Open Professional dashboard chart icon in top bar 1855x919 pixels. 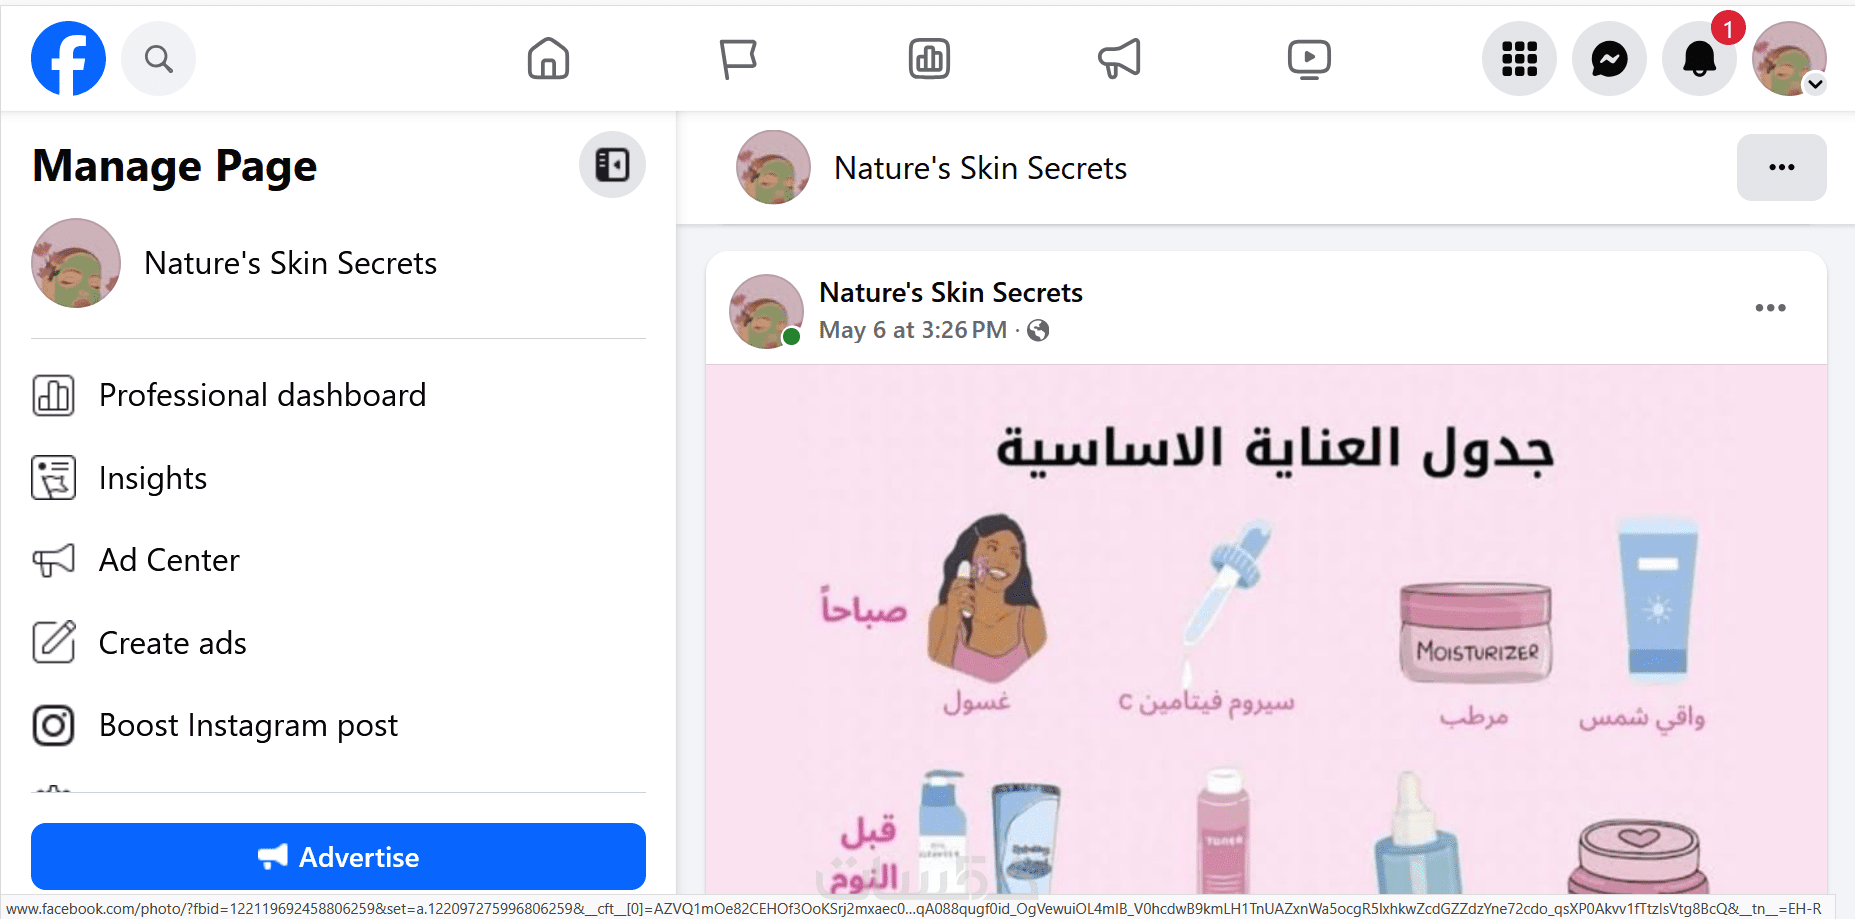[x=929, y=59]
